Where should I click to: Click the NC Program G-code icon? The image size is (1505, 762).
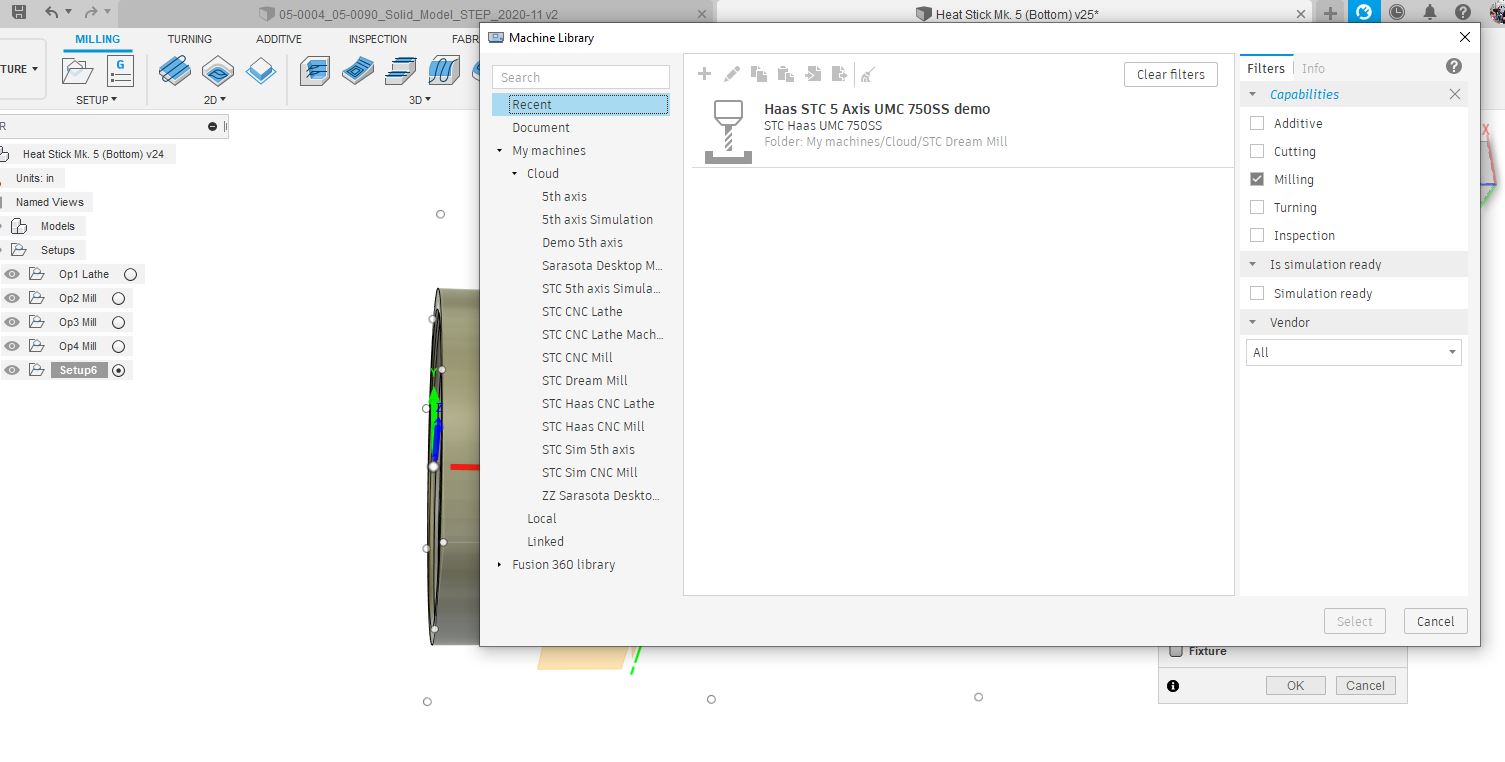(x=120, y=71)
